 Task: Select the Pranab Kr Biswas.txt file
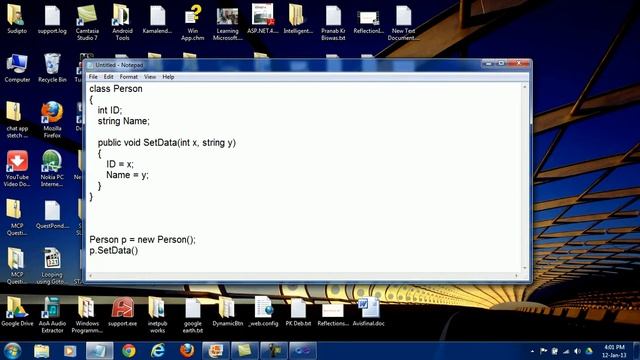(x=333, y=22)
